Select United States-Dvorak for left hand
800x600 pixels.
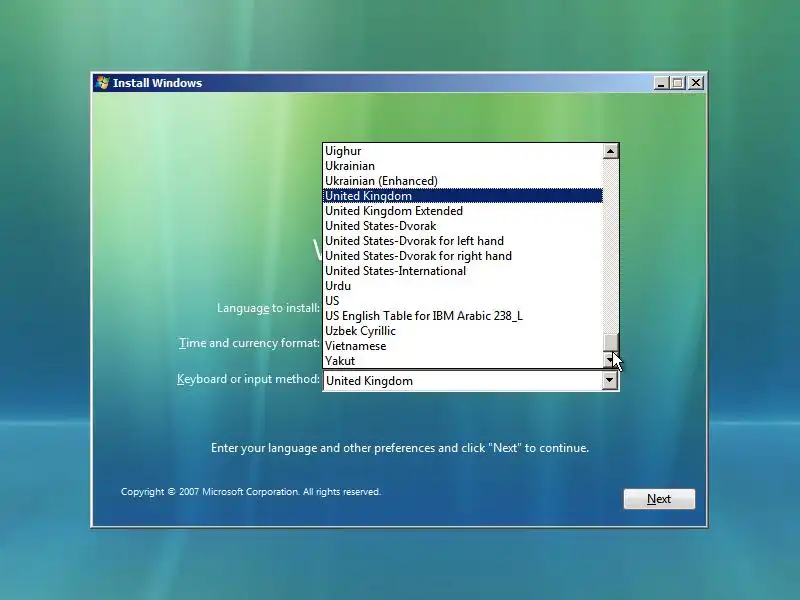(463, 241)
